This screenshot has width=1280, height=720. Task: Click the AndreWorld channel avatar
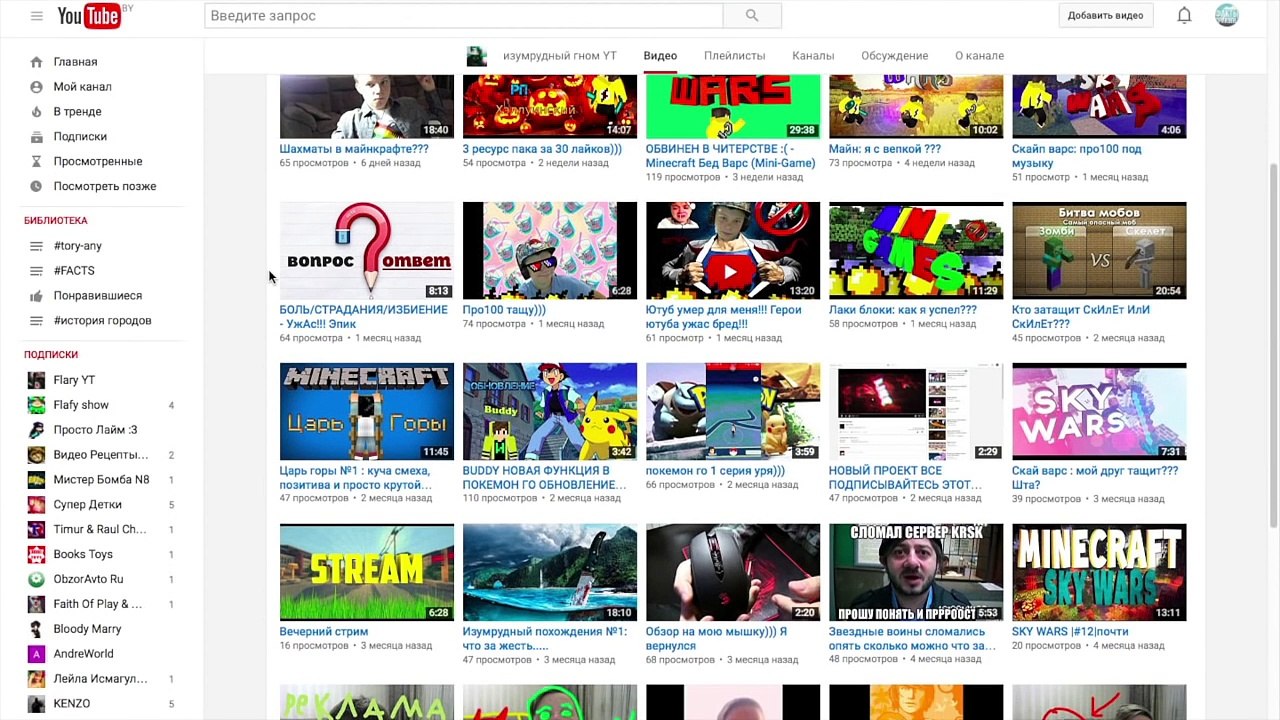[36, 654]
